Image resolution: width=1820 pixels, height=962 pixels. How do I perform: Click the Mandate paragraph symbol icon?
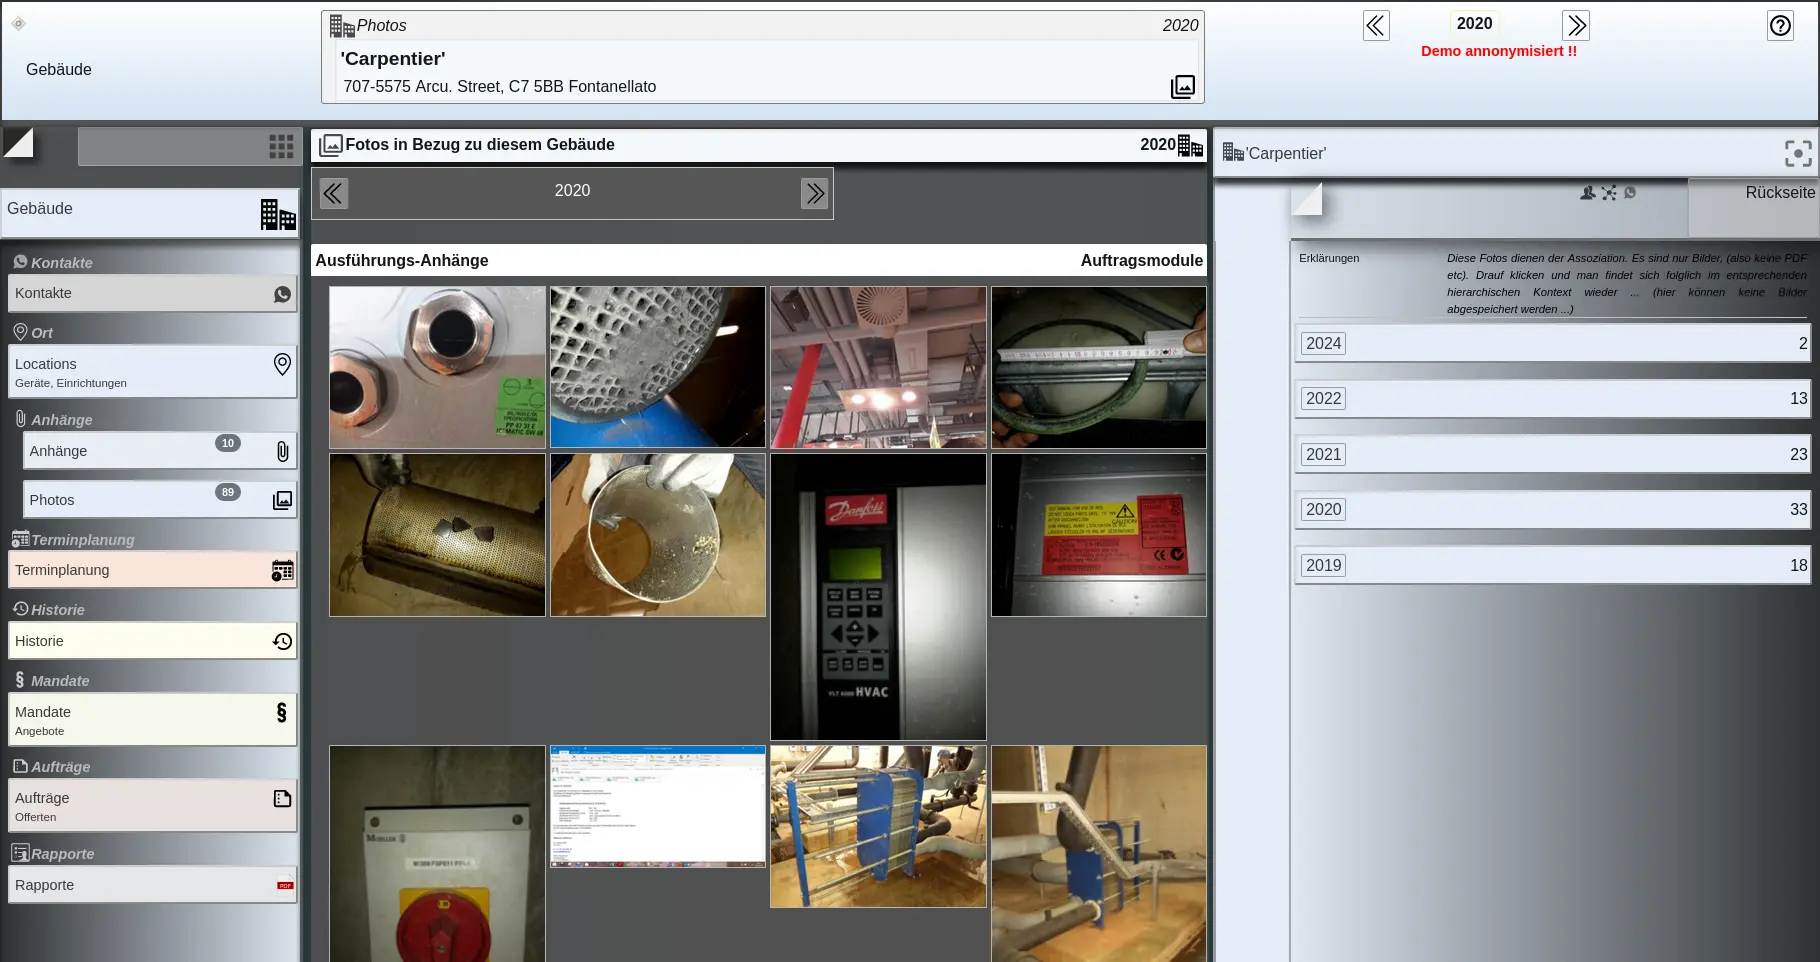(282, 712)
